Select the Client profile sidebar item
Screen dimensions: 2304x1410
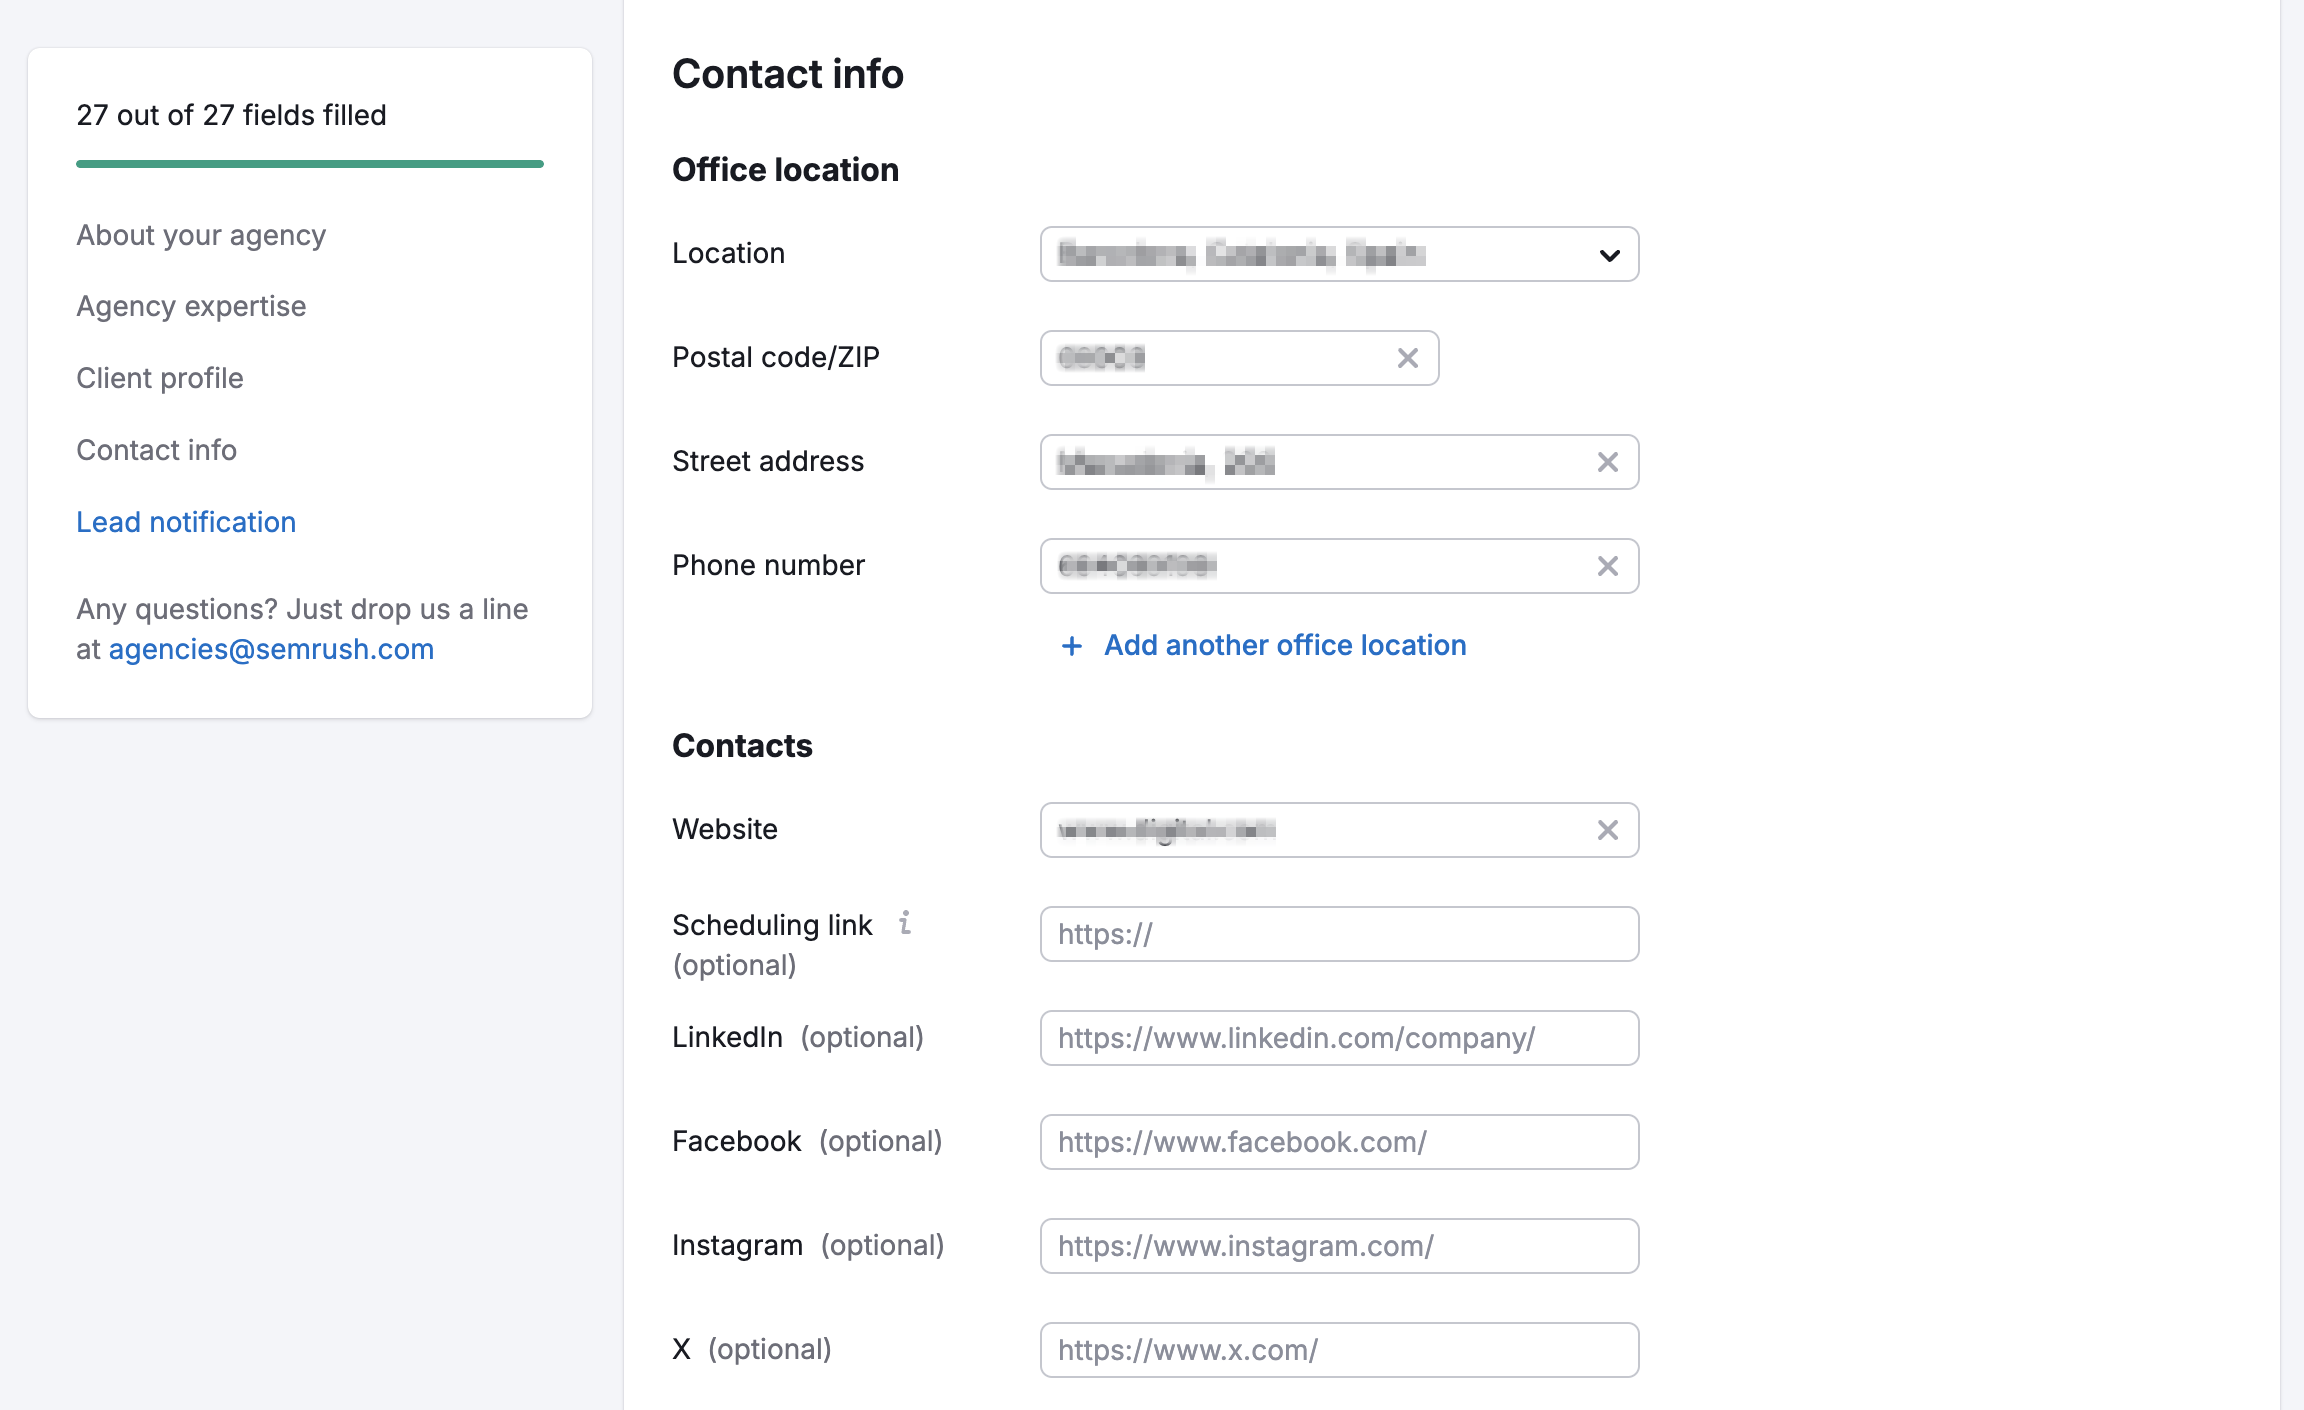(x=160, y=377)
